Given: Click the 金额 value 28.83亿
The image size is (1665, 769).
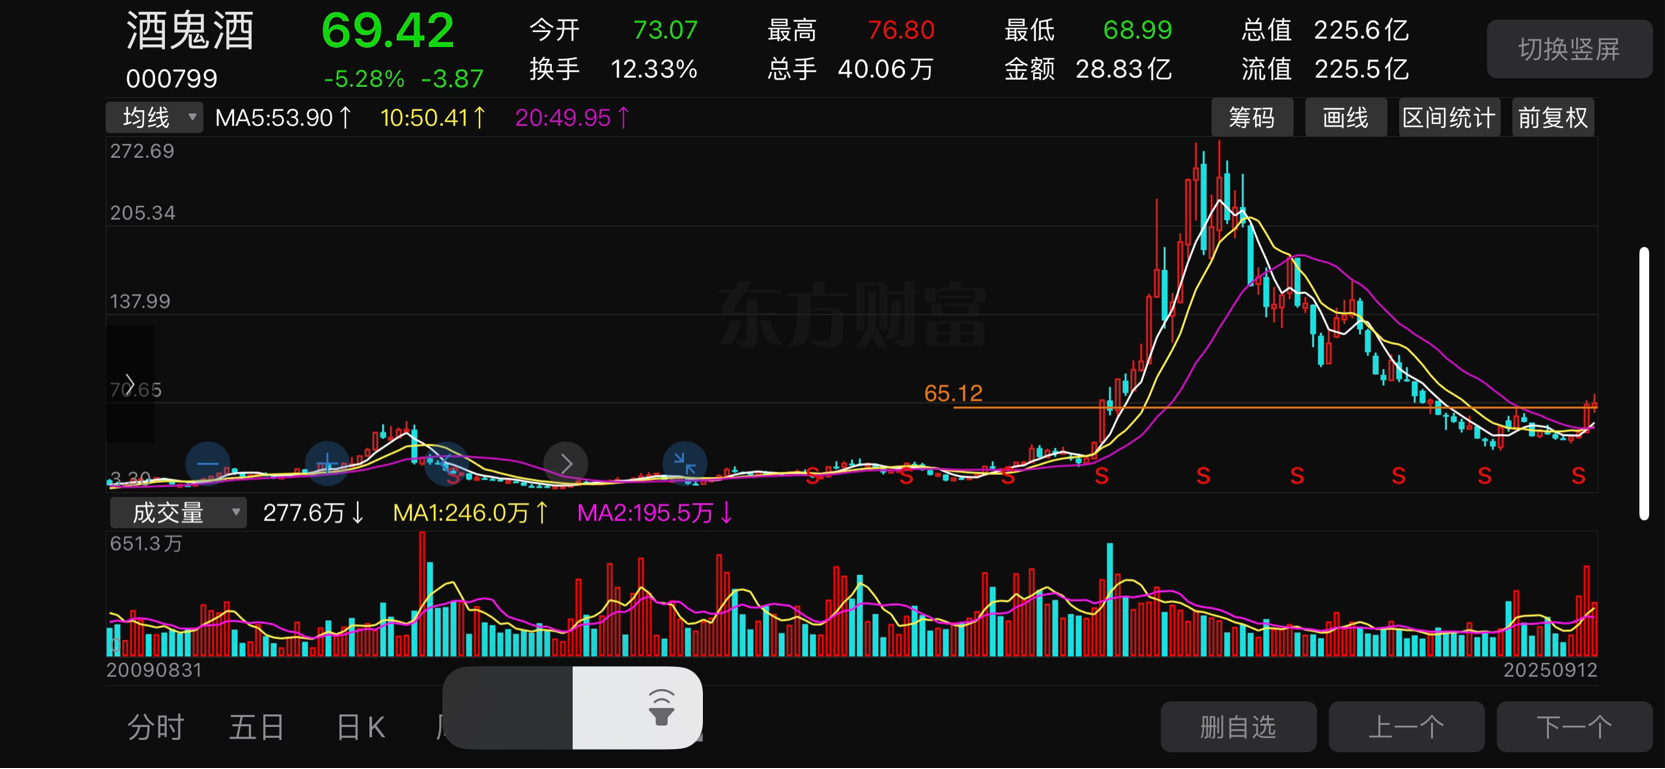Looking at the screenshot, I should coord(1123,69).
